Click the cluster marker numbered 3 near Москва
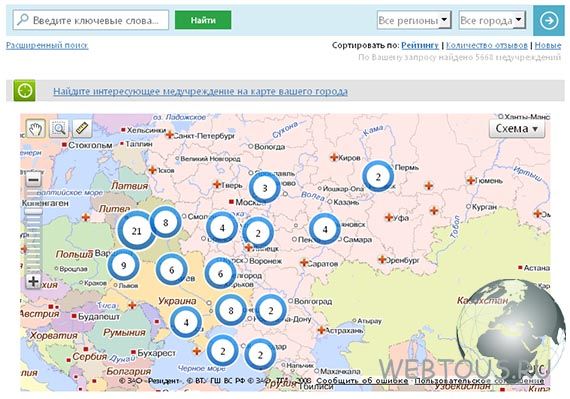 point(265,188)
